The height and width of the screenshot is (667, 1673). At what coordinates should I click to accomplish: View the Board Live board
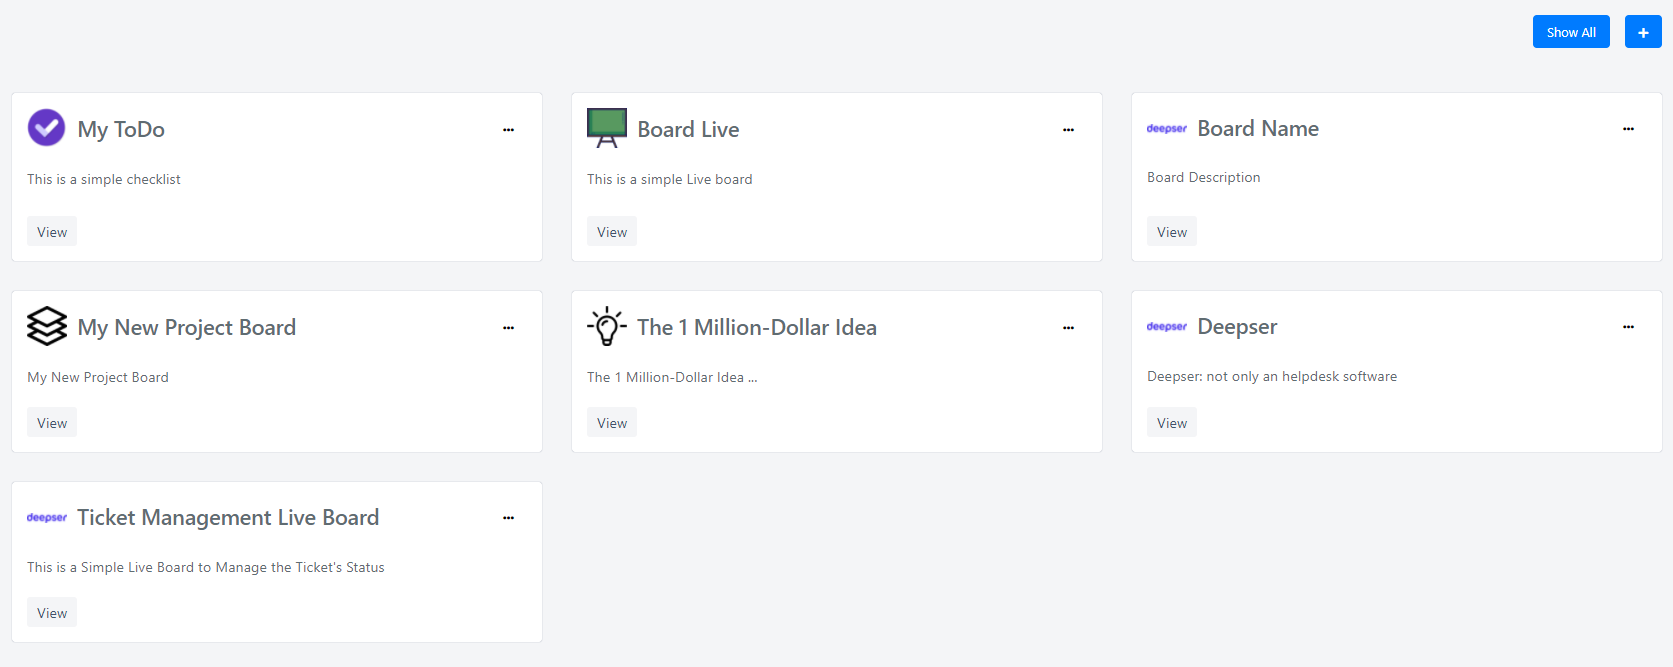pyautogui.click(x=612, y=232)
